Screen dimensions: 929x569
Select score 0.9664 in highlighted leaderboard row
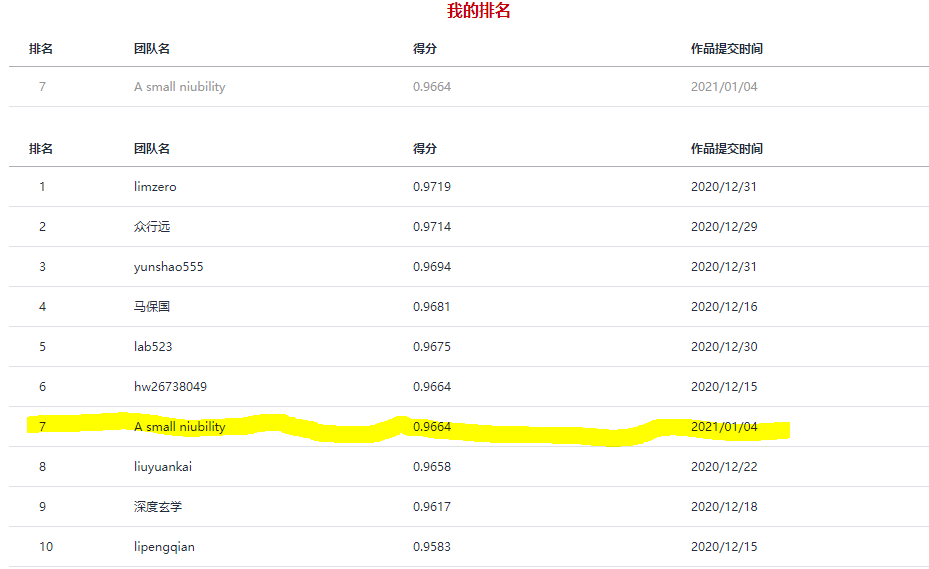[x=432, y=427]
